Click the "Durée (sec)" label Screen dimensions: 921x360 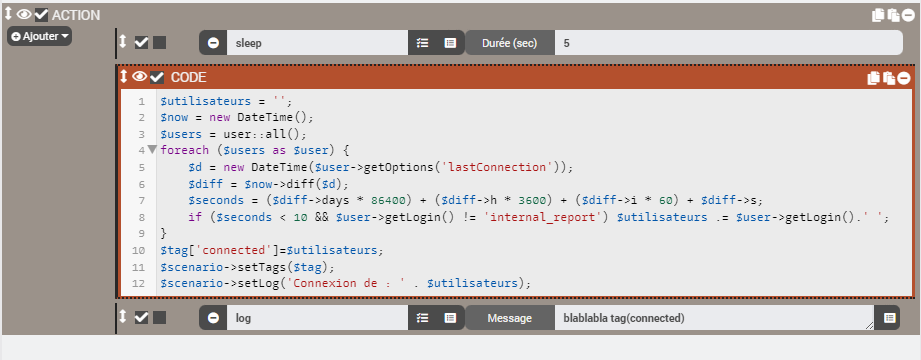point(509,43)
